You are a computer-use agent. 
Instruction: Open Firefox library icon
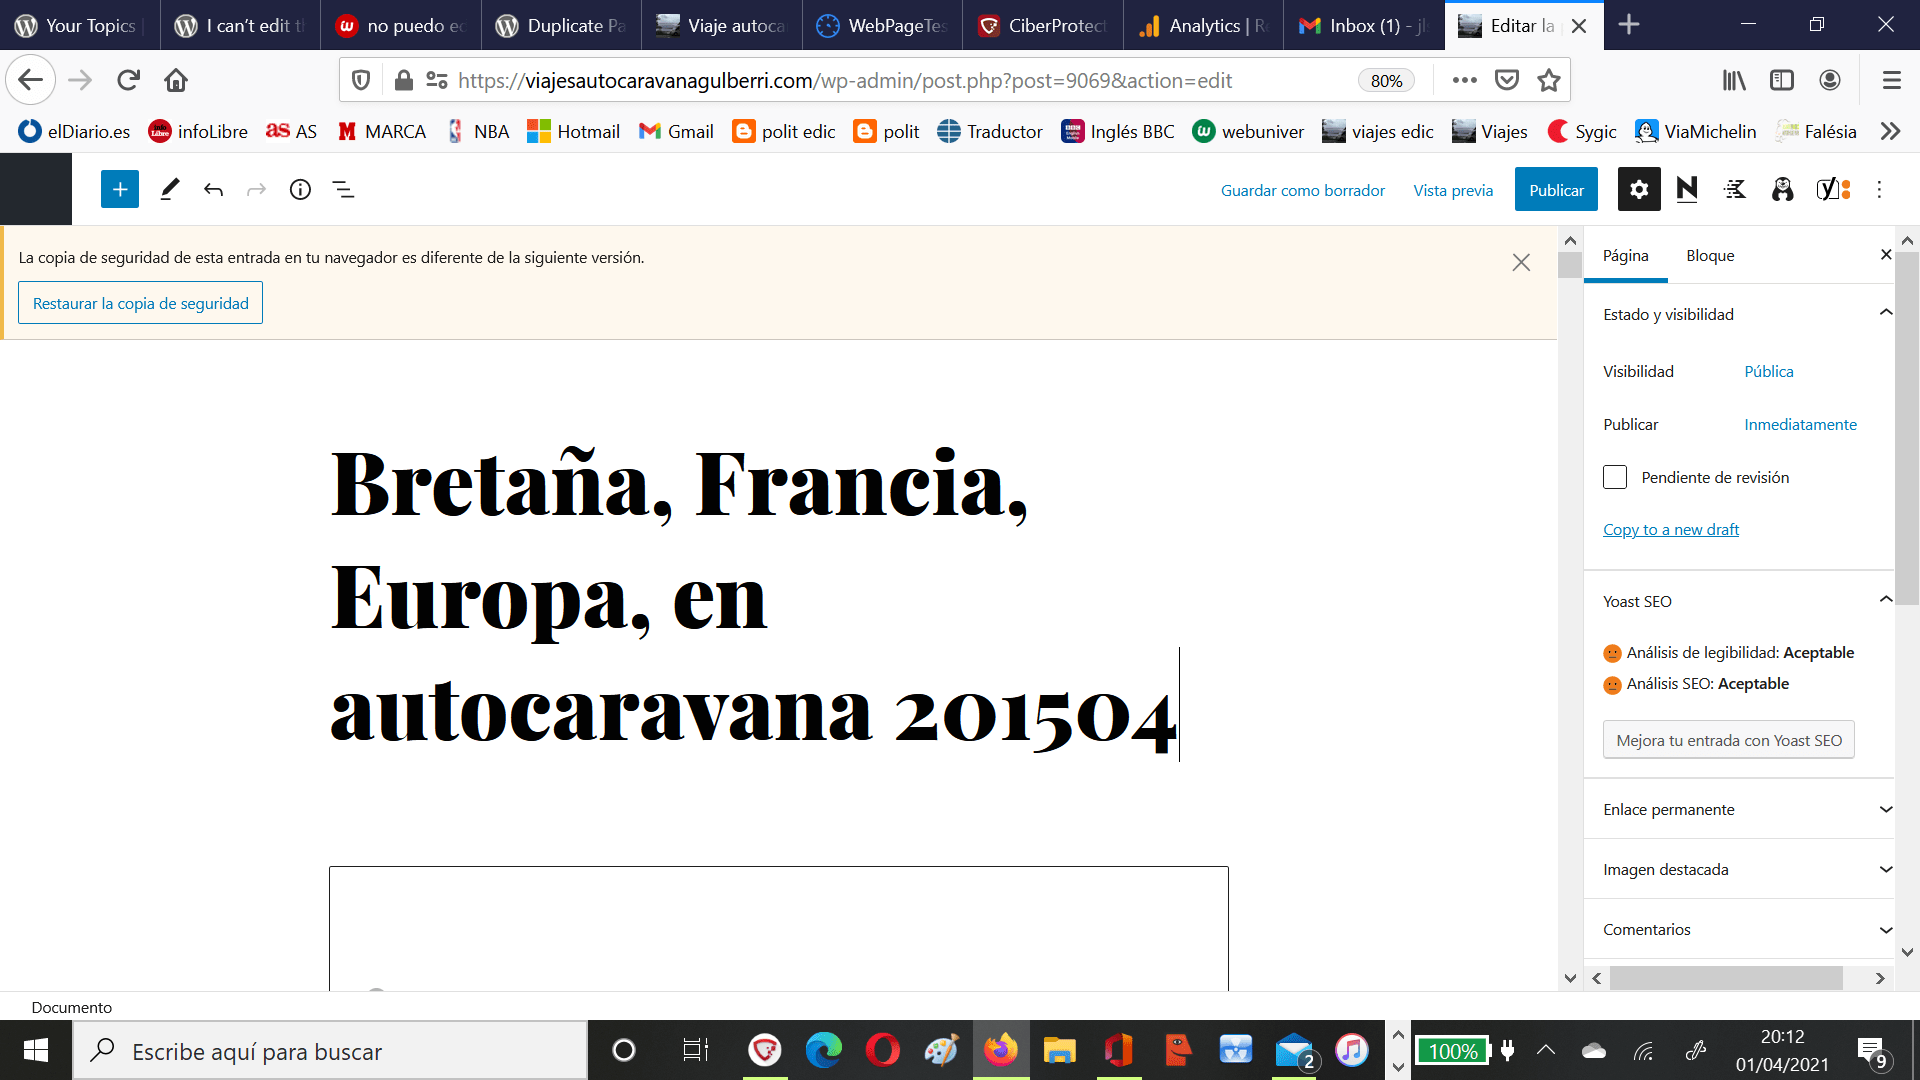pyautogui.click(x=1734, y=80)
